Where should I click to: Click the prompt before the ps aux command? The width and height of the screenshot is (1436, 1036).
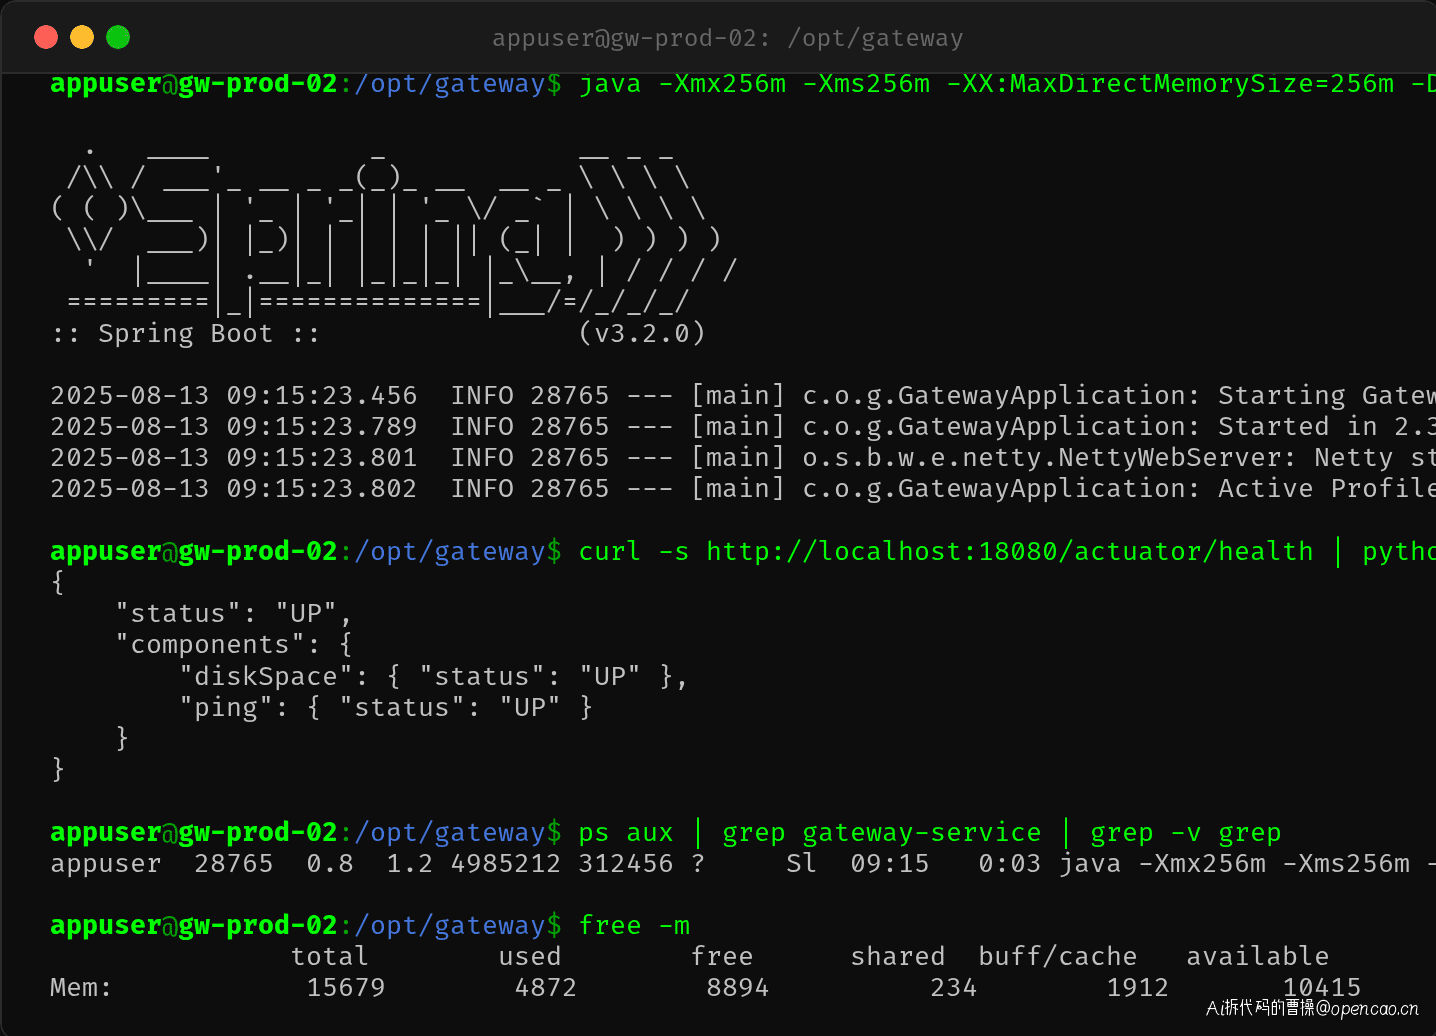pyautogui.click(x=306, y=832)
